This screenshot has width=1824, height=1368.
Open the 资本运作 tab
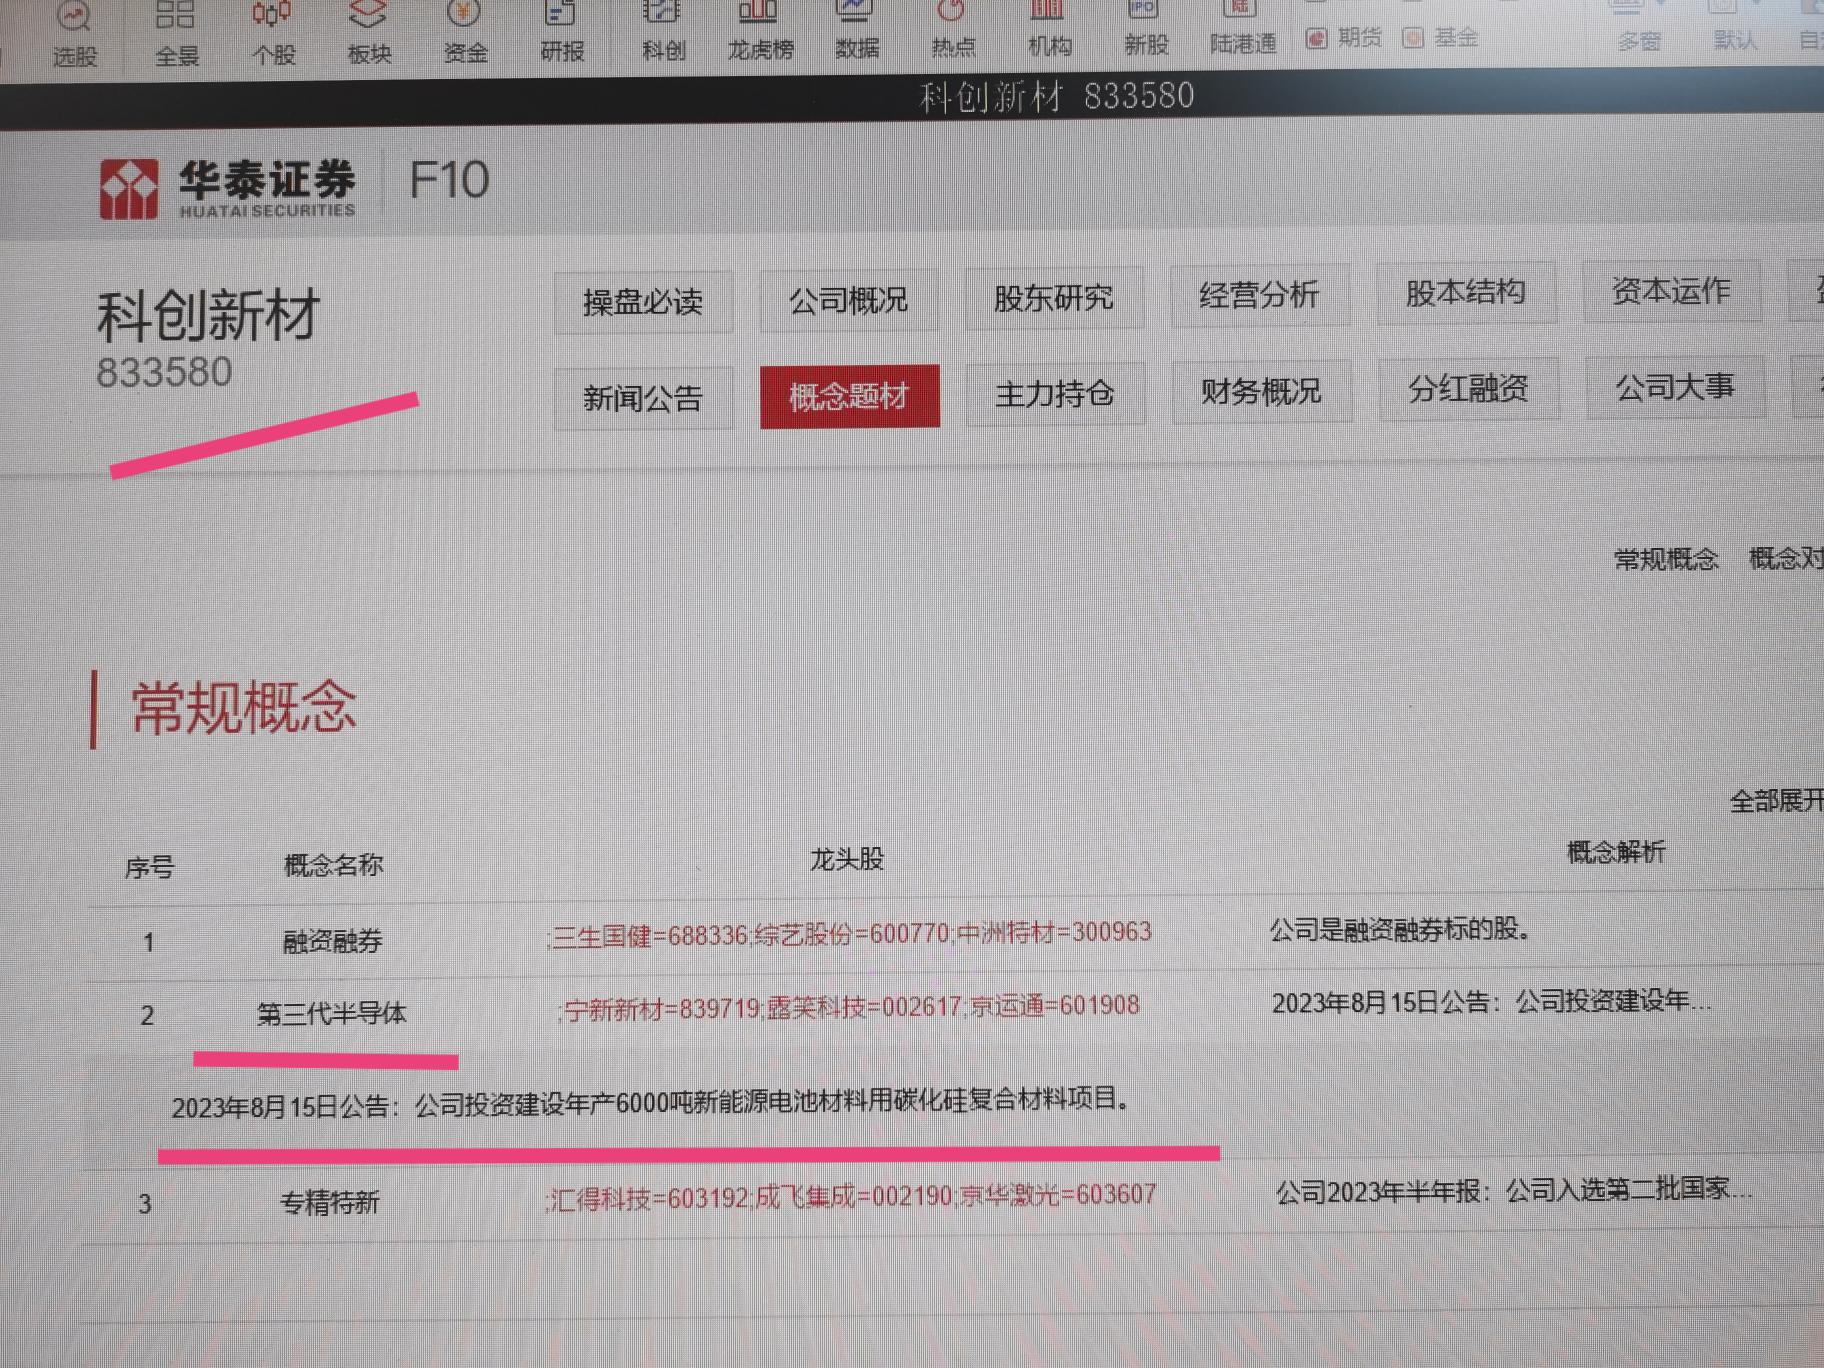(1672, 290)
